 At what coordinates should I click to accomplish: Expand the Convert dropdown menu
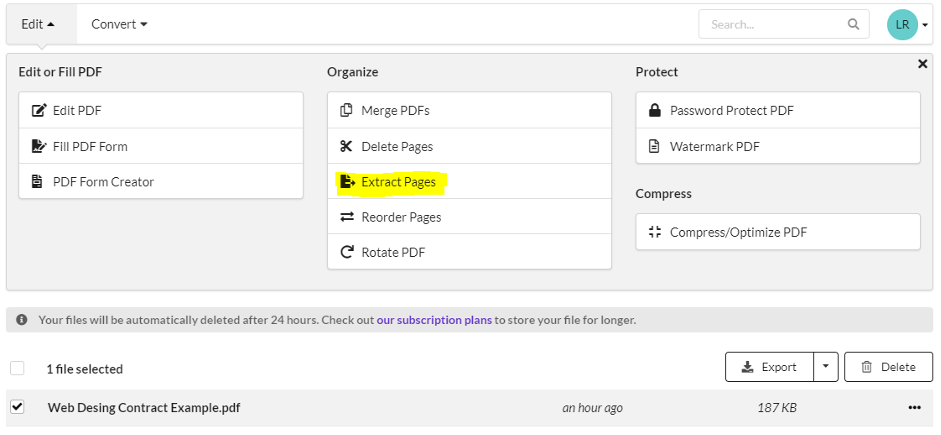pyautogui.click(x=119, y=25)
